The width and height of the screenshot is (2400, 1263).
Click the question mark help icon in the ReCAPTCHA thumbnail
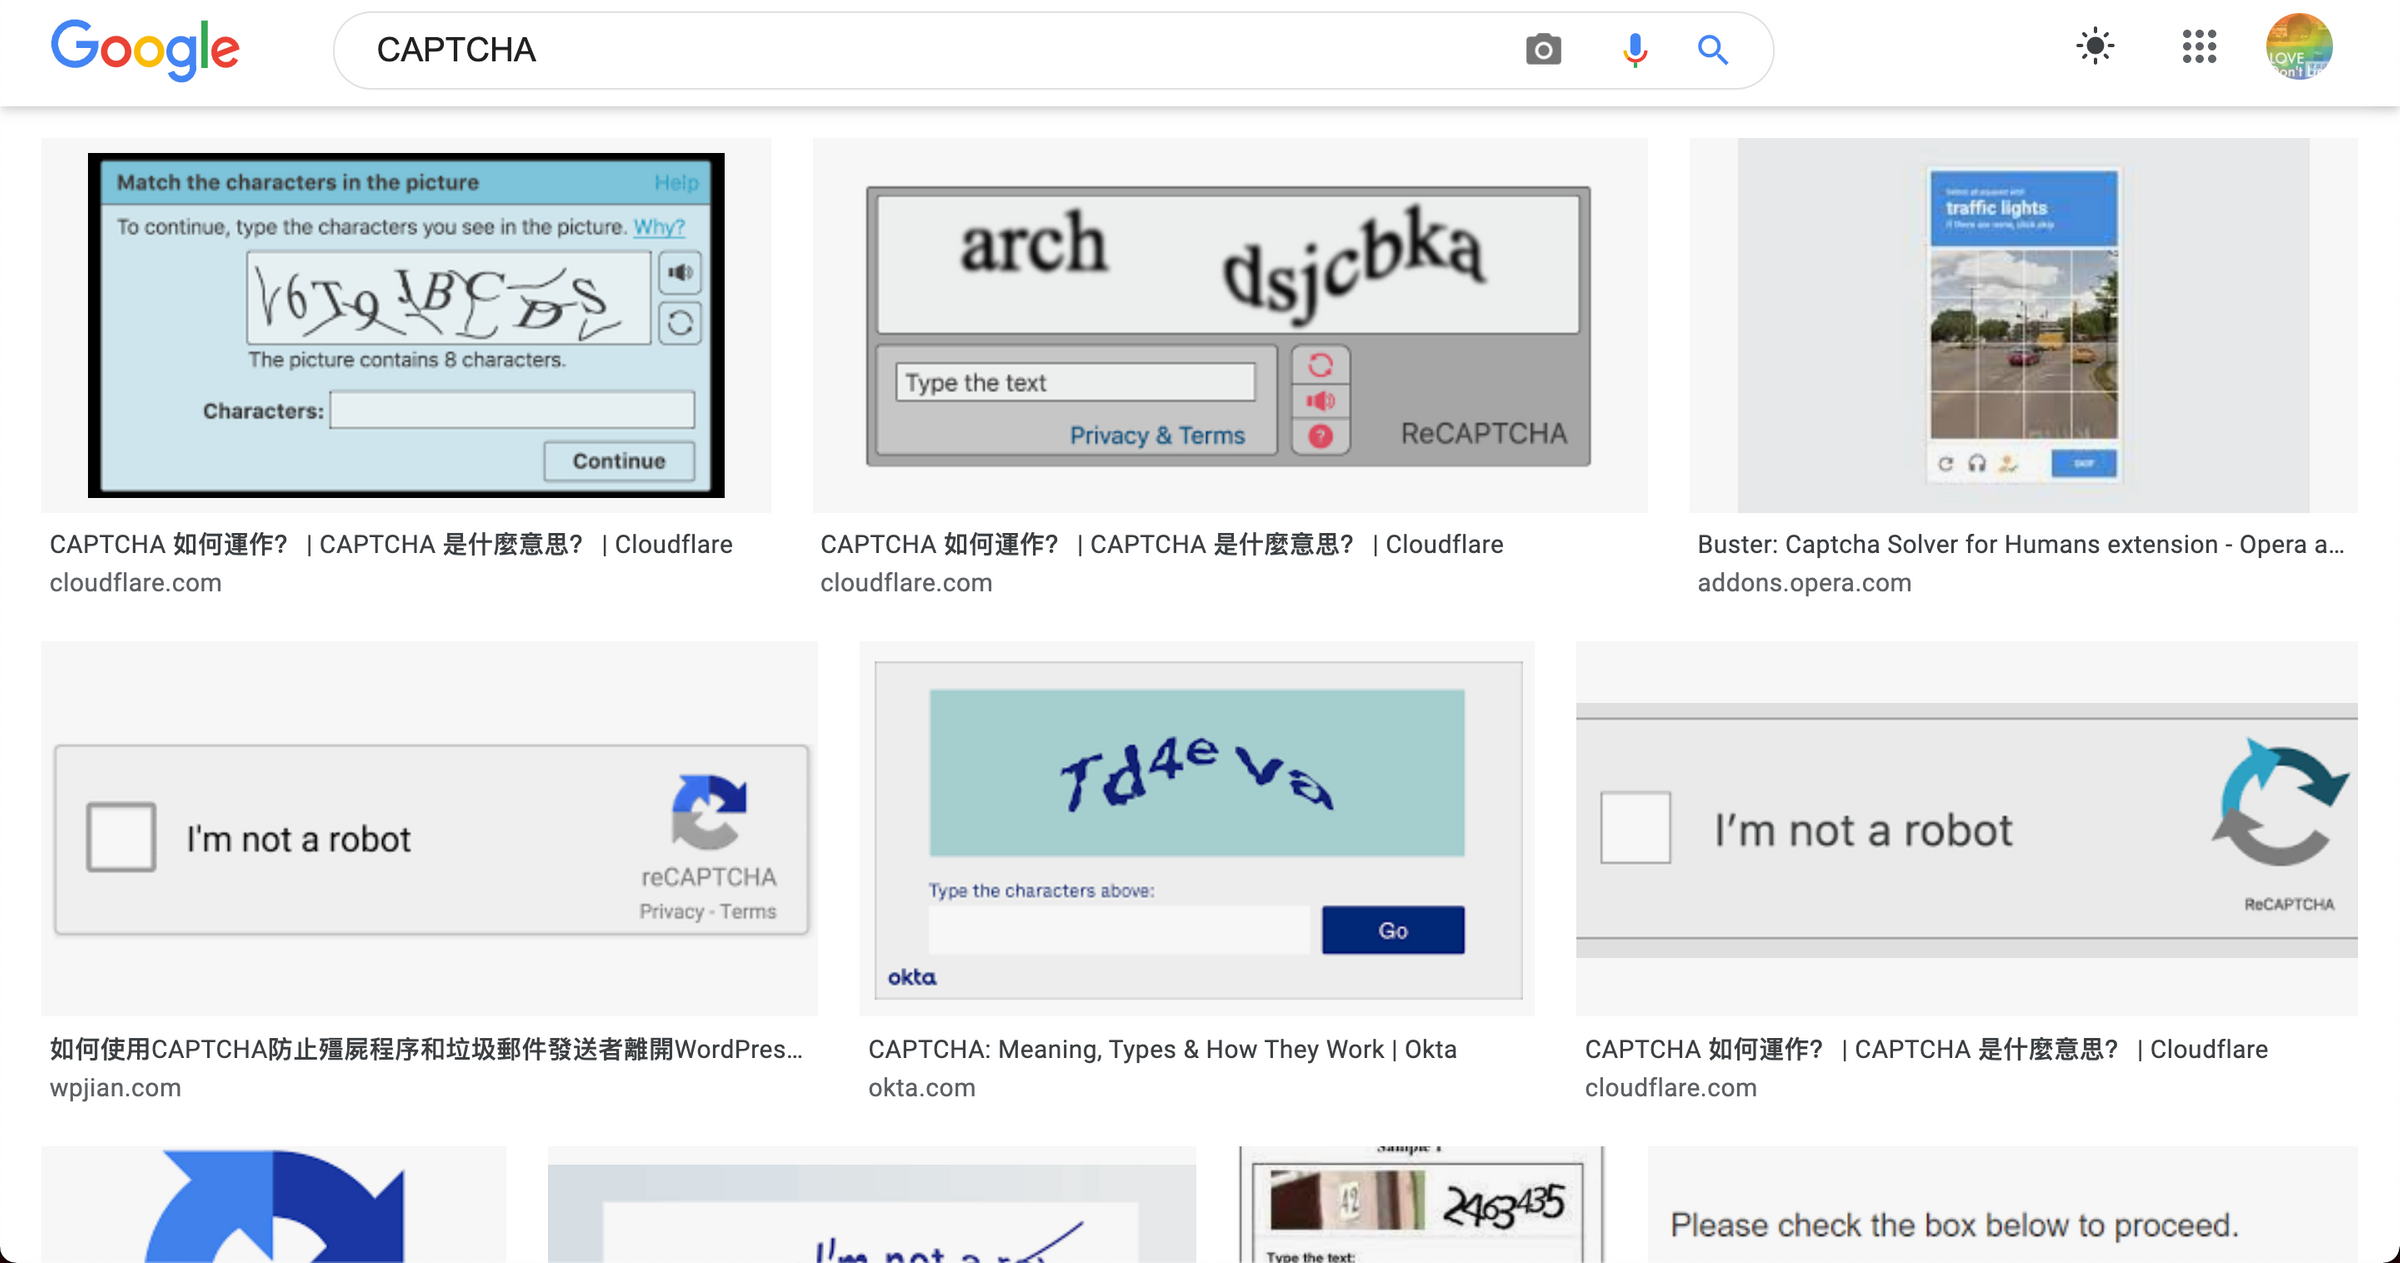pyautogui.click(x=1321, y=434)
